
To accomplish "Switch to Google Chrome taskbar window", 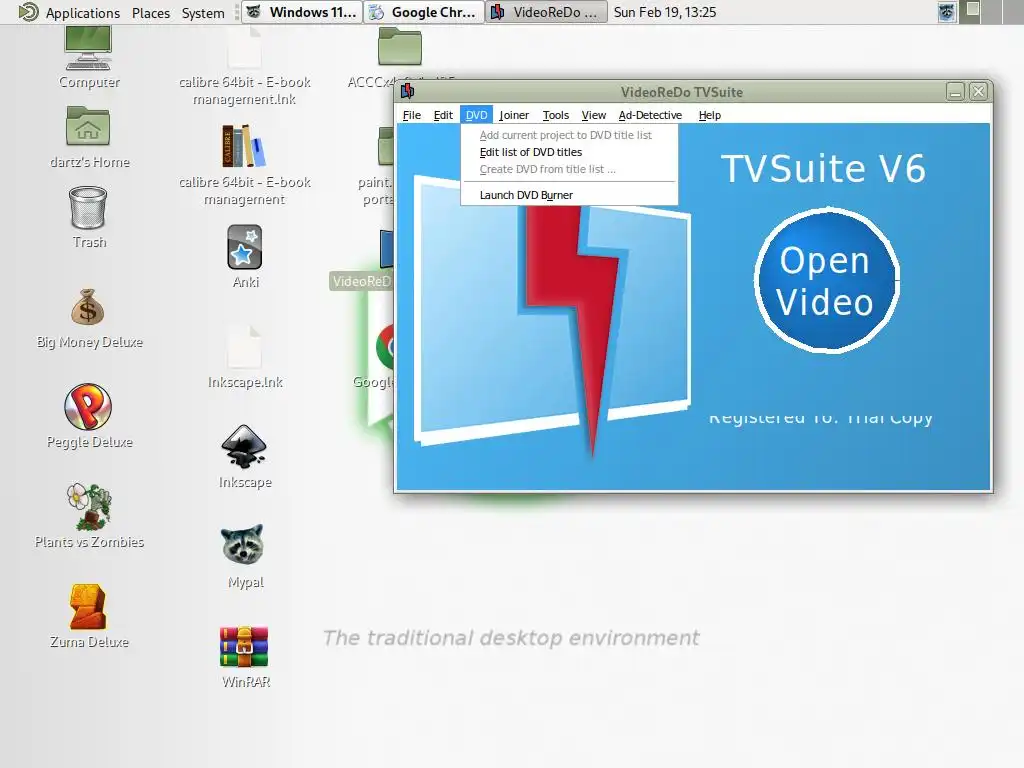I will click(424, 12).
